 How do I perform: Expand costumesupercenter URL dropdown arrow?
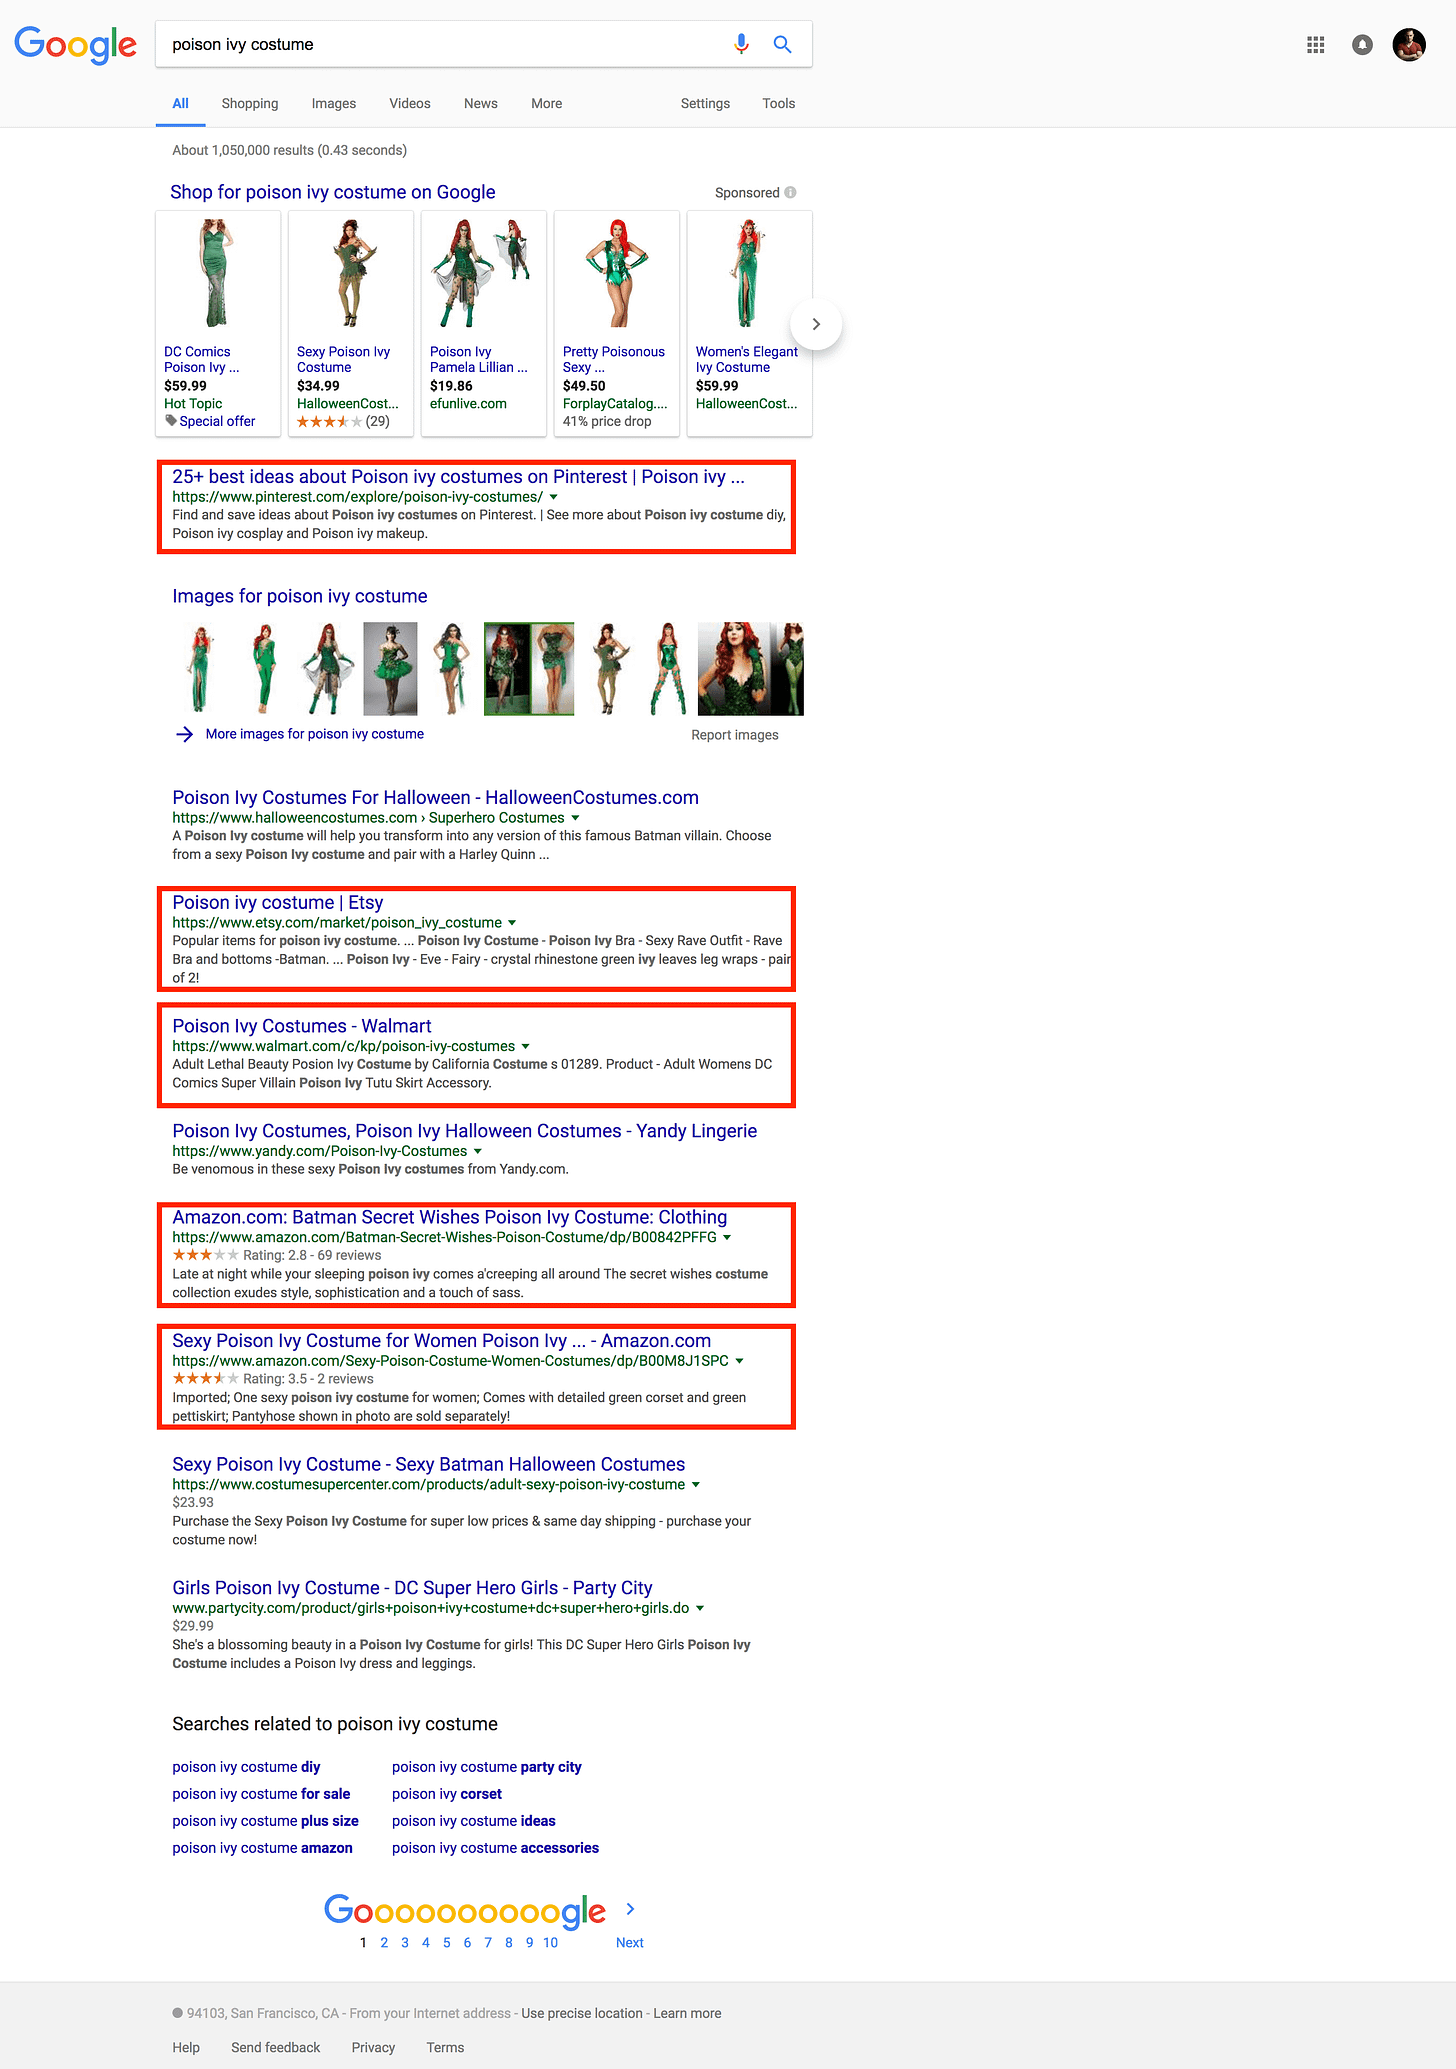pyautogui.click(x=696, y=1485)
